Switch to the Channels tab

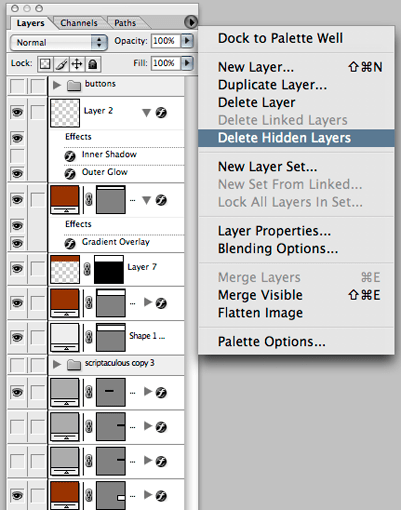pos(79,23)
